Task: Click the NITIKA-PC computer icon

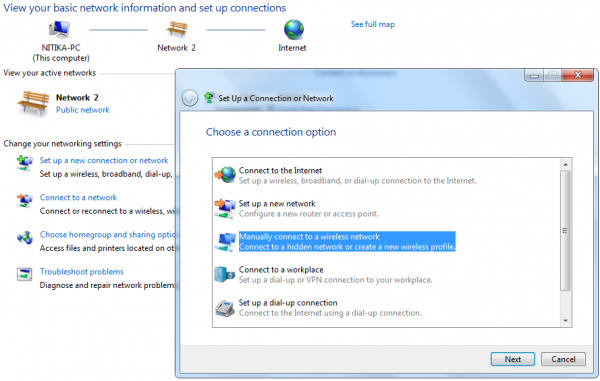Action: pos(59,29)
